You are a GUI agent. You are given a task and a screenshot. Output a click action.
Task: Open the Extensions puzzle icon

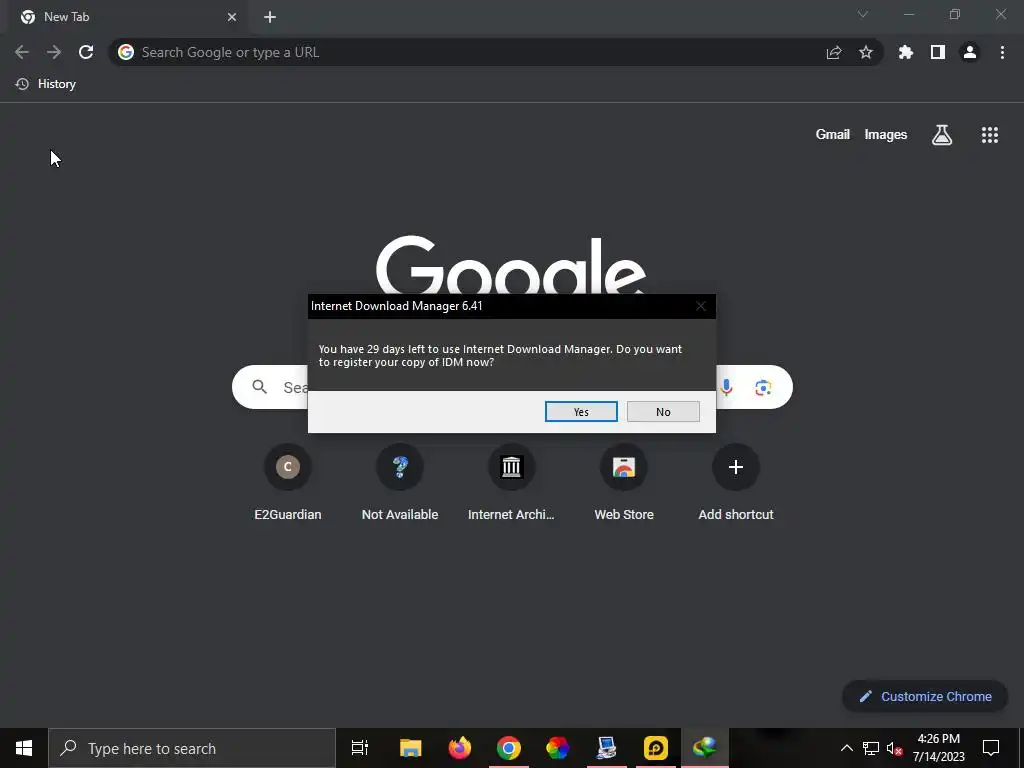906,52
